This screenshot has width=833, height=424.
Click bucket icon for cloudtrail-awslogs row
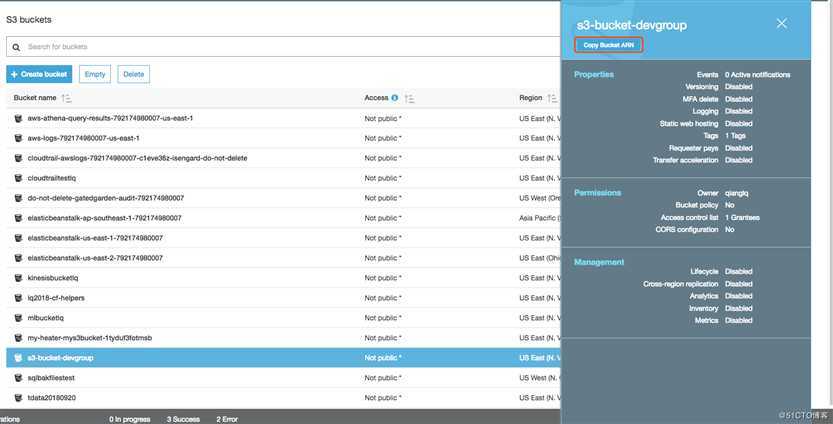19,158
